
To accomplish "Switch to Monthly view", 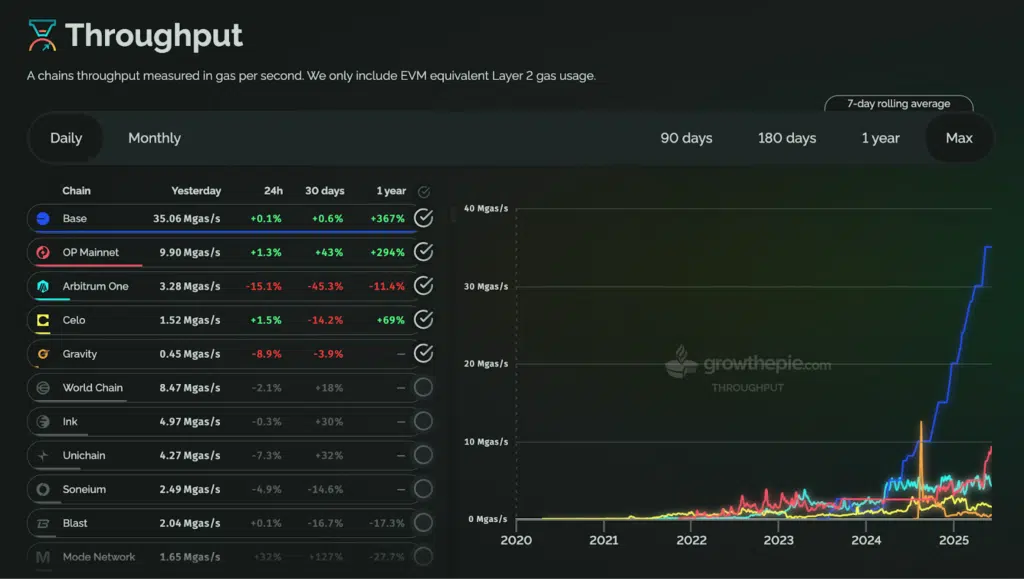I will point(154,138).
